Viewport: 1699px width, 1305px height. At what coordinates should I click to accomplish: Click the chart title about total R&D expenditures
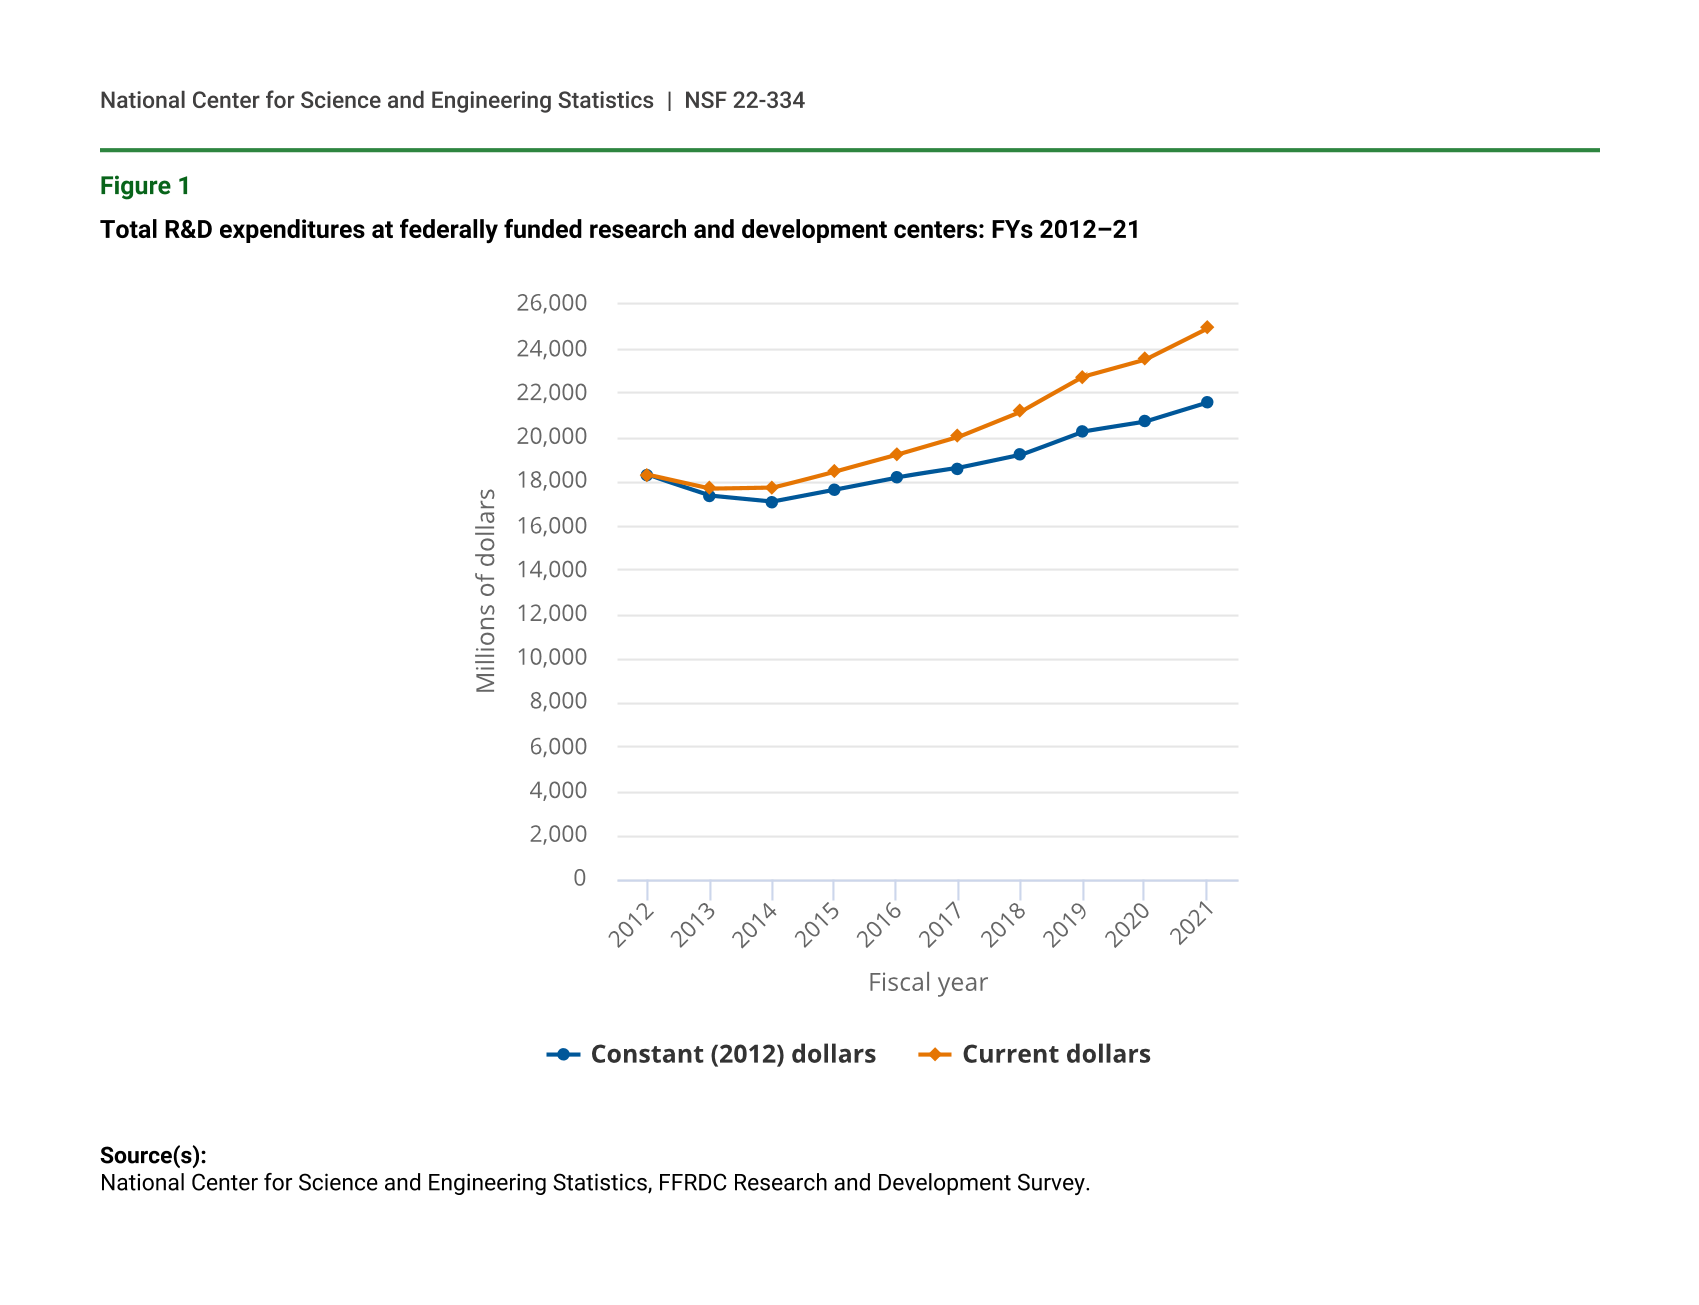619,230
